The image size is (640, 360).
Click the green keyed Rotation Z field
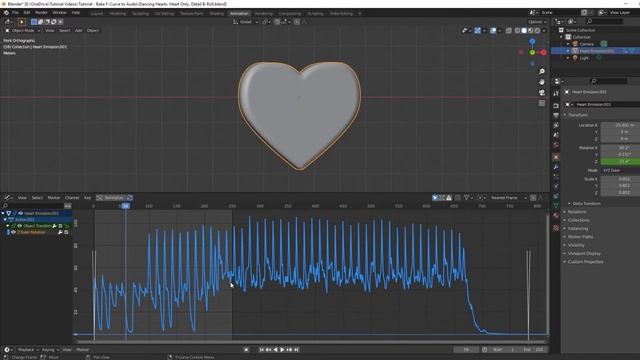coord(620,161)
